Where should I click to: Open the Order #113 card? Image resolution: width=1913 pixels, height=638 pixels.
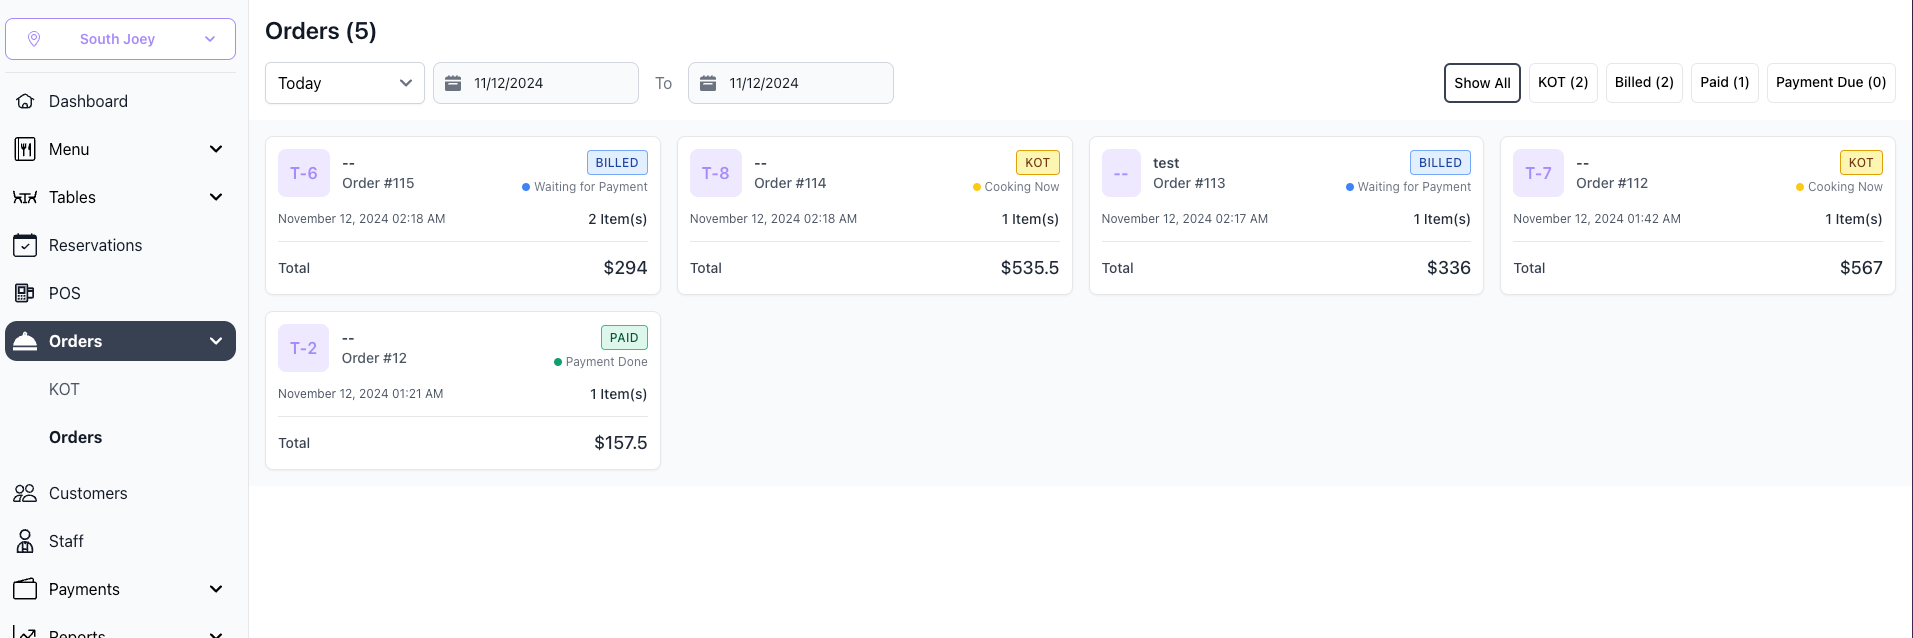tap(1286, 215)
